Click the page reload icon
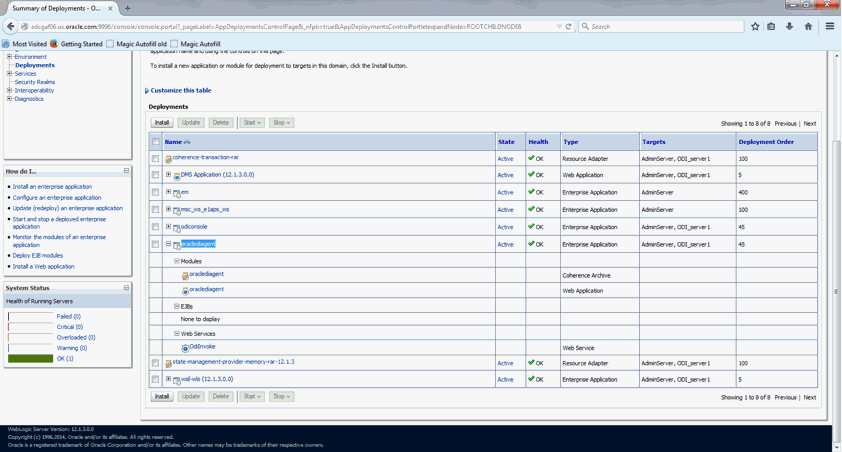 click(568, 26)
